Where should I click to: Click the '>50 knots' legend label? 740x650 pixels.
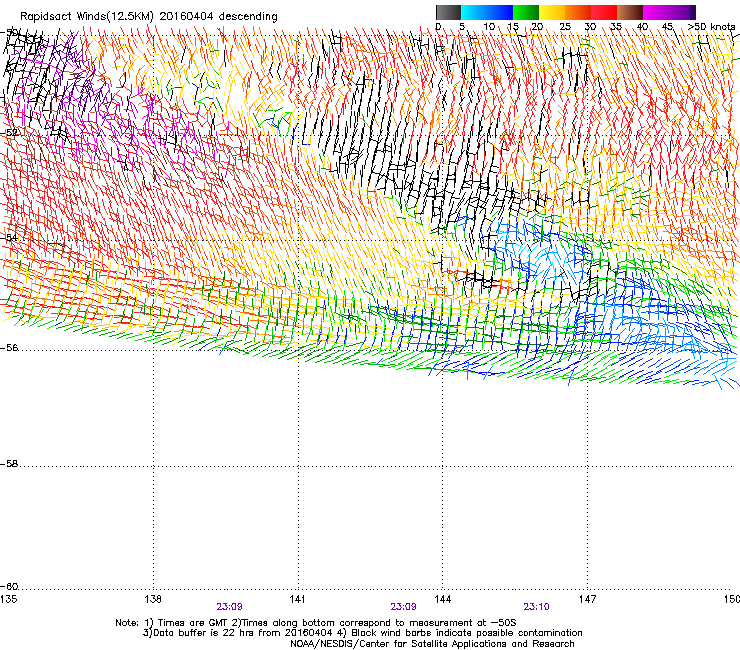(711, 26)
